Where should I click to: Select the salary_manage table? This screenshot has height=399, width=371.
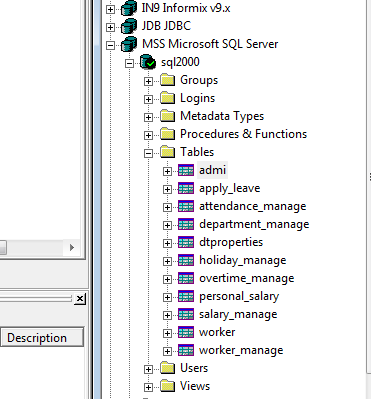pos(238,314)
